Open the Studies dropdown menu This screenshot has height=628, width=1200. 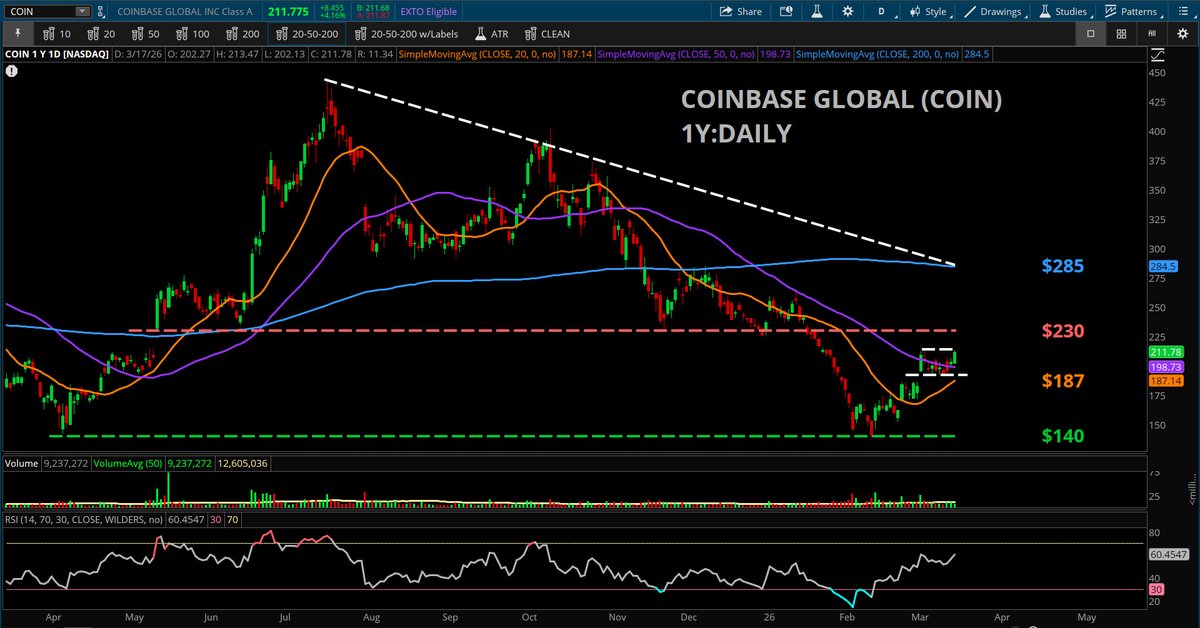point(1064,12)
